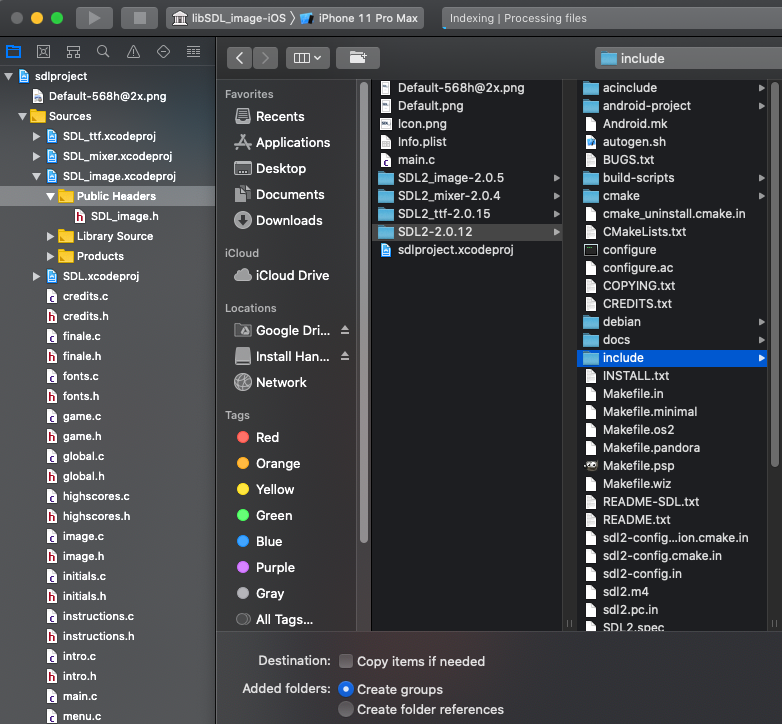Go forward with the file dialog forward arrow

coord(265,58)
